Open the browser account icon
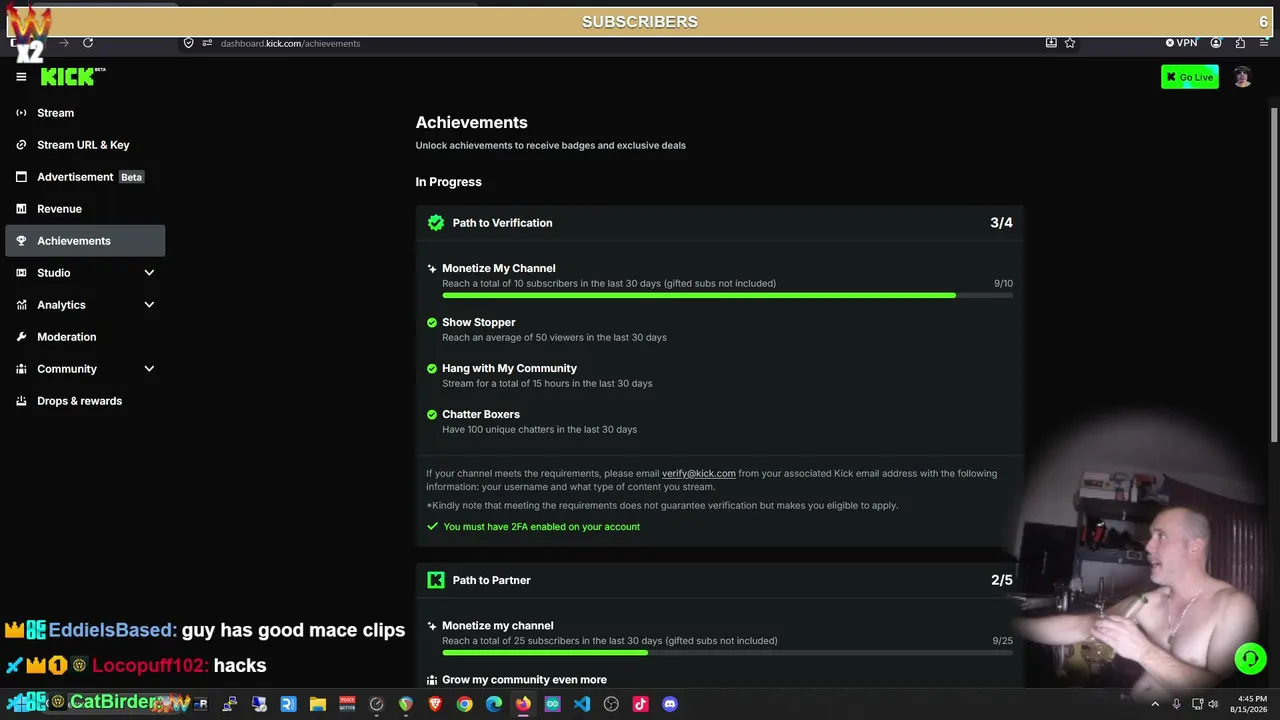The width and height of the screenshot is (1280, 720). [x=1216, y=43]
